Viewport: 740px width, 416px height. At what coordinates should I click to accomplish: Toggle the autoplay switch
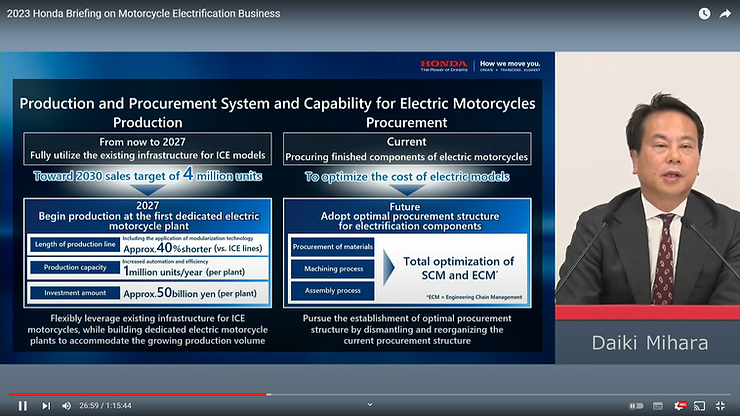pyautogui.click(x=636, y=406)
